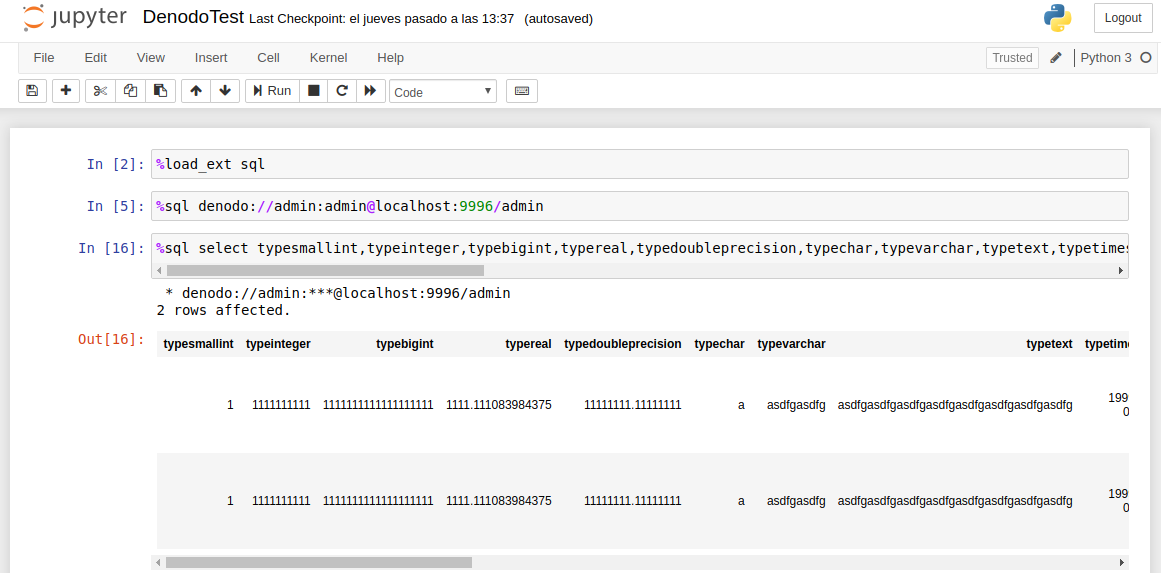Click the pencil edit mode icon
Image resolution: width=1161 pixels, height=573 pixels.
tap(1056, 58)
